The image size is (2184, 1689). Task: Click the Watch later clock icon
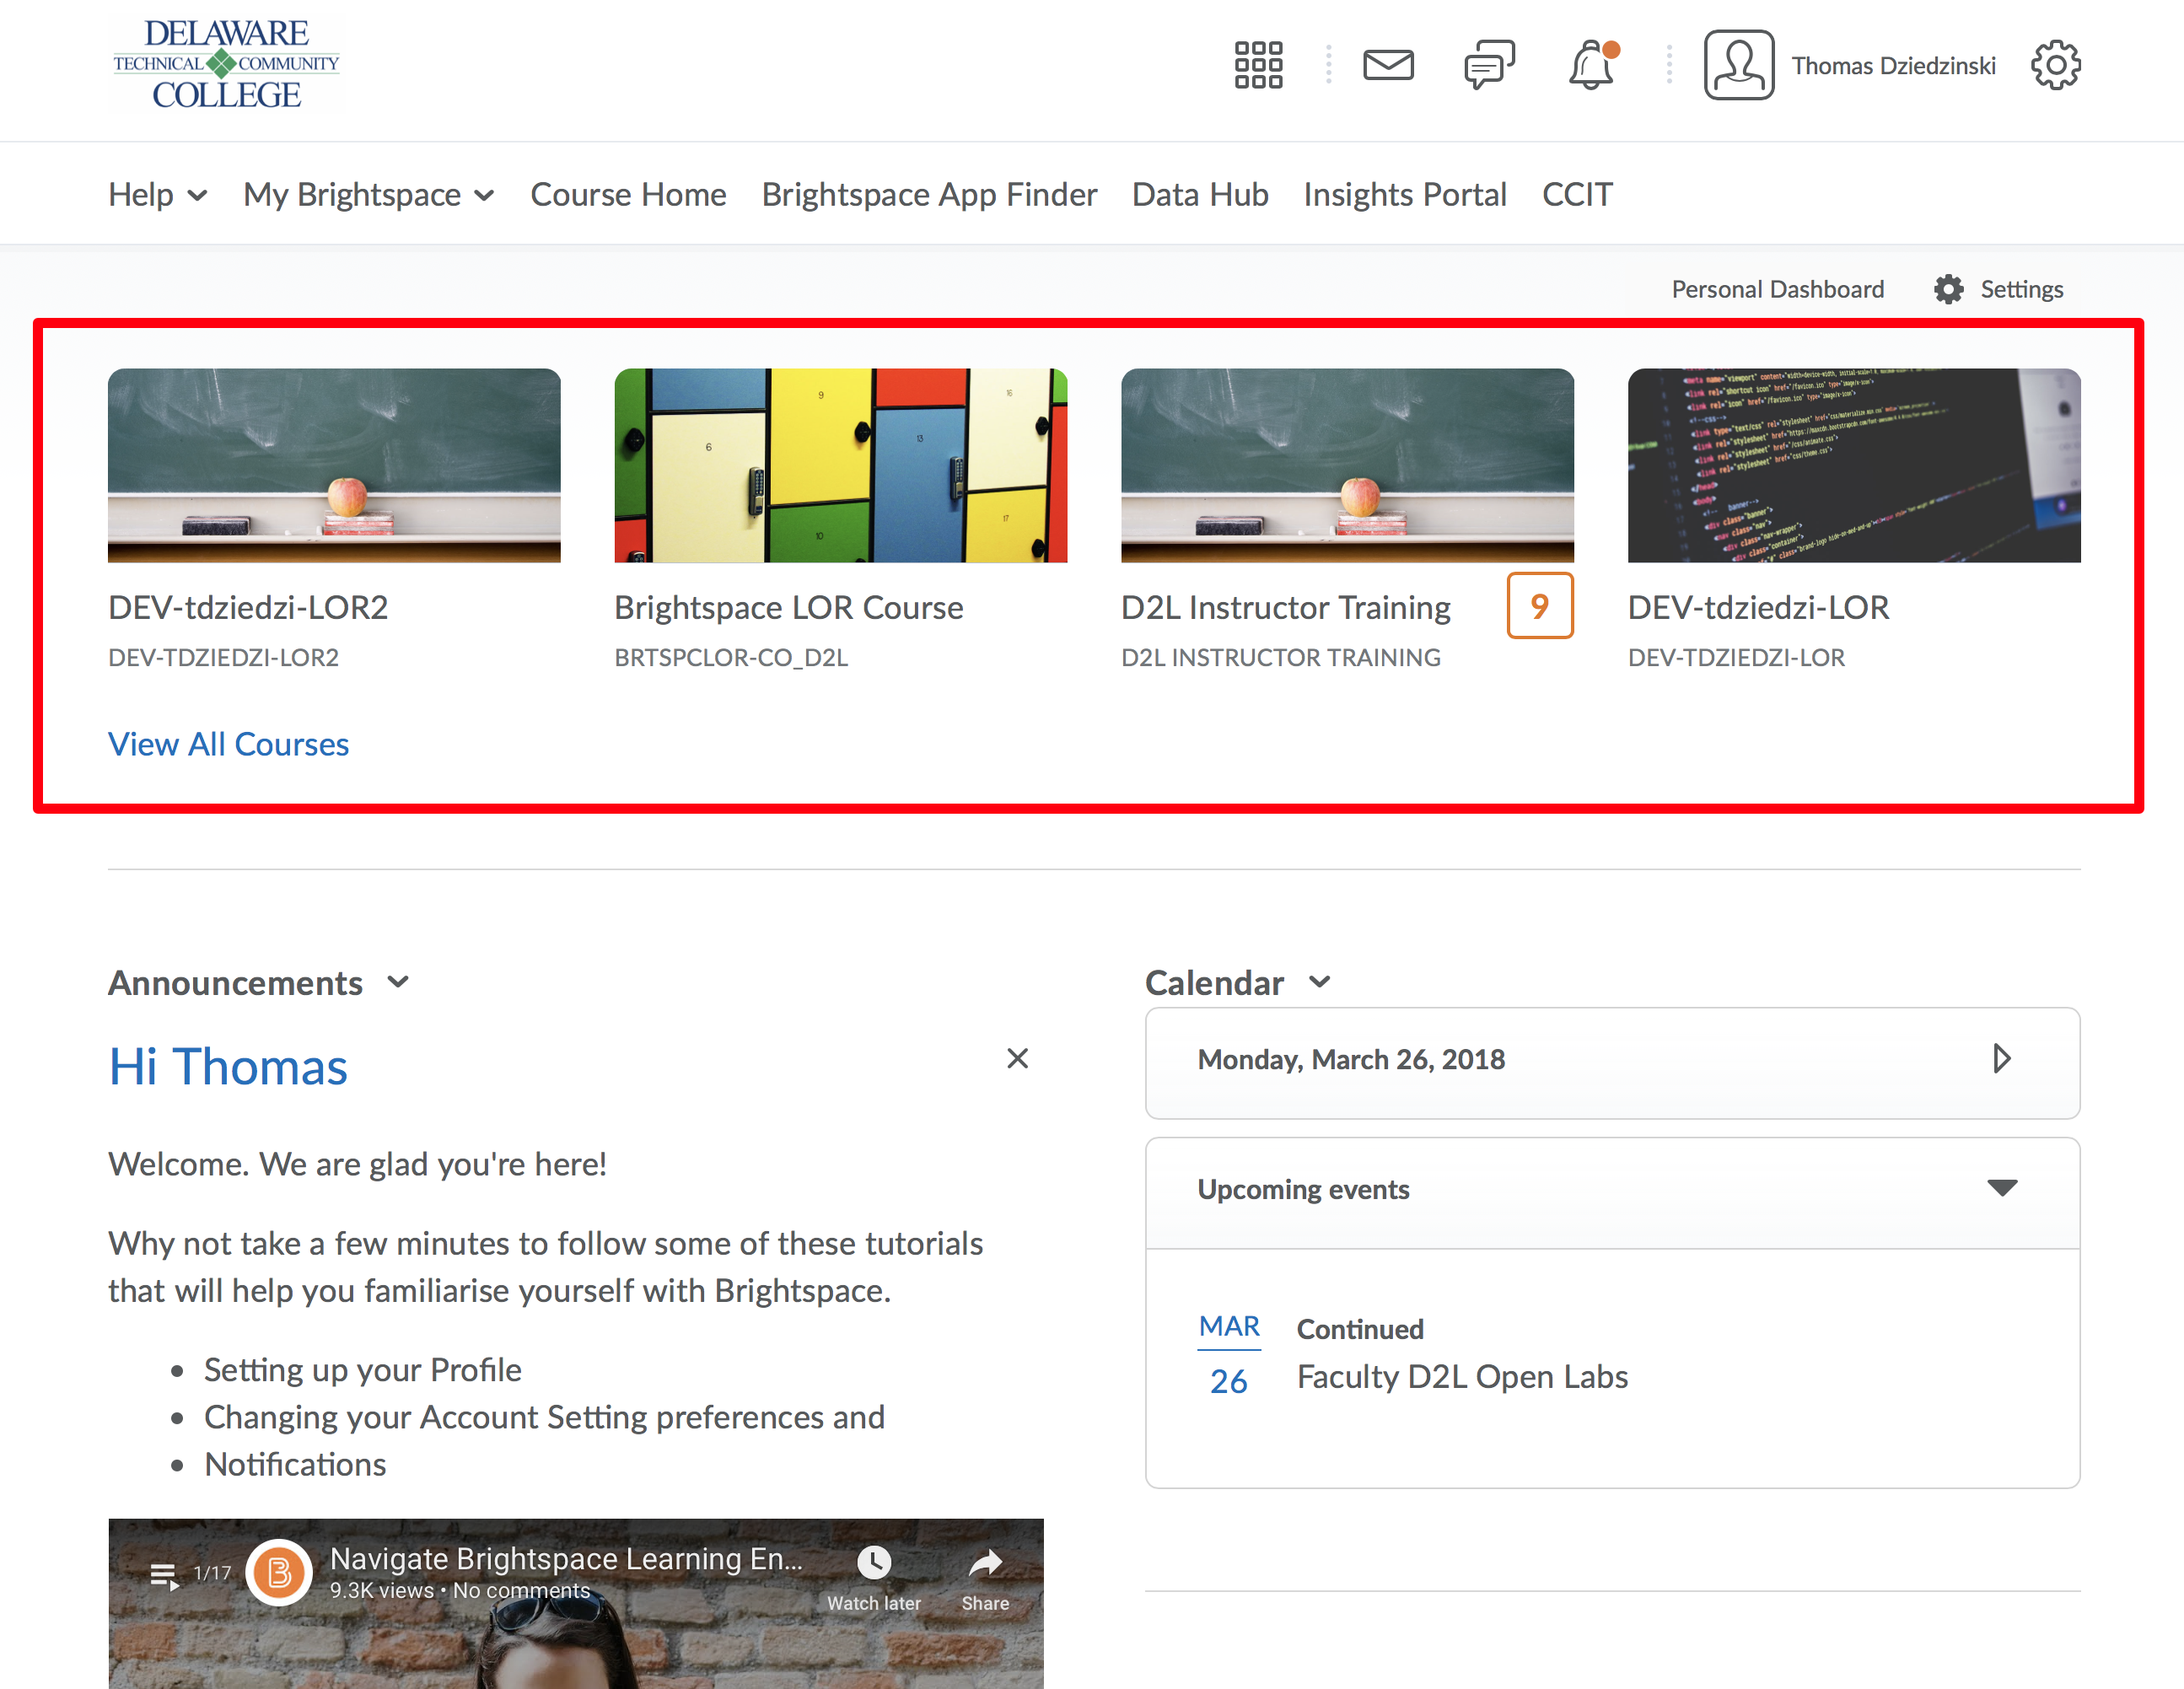point(873,1562)
